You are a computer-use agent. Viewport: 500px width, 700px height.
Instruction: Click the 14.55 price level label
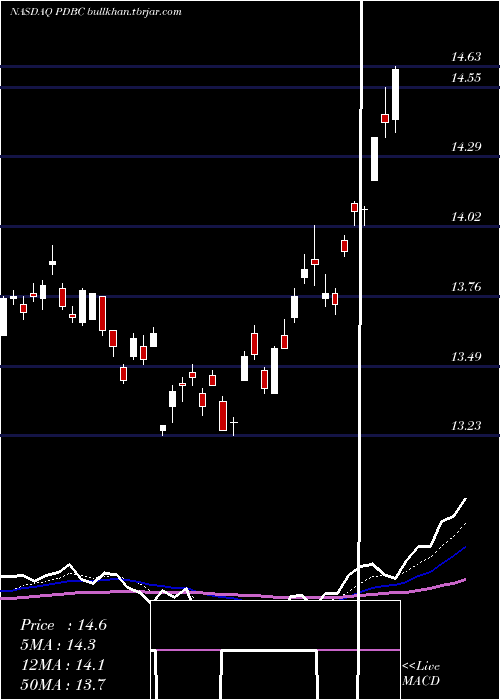[x=466, y=78]
